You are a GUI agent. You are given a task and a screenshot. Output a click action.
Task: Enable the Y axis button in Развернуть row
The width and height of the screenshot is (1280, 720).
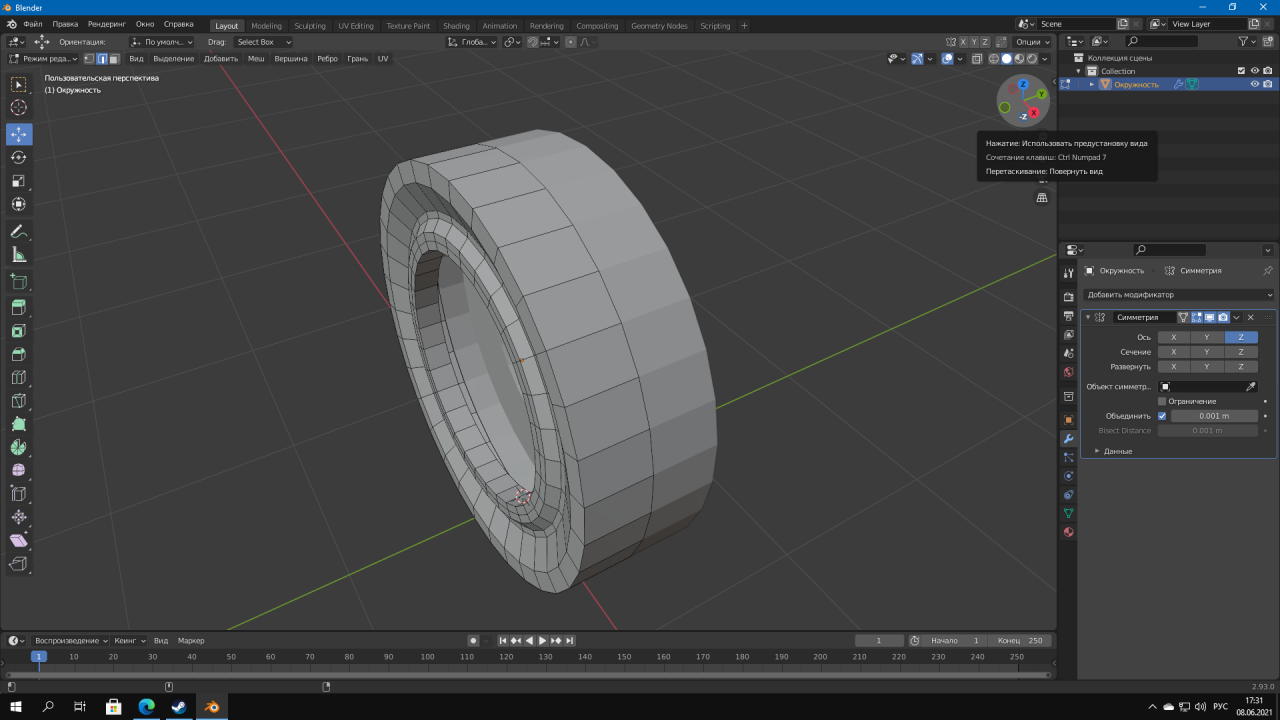1207,367
